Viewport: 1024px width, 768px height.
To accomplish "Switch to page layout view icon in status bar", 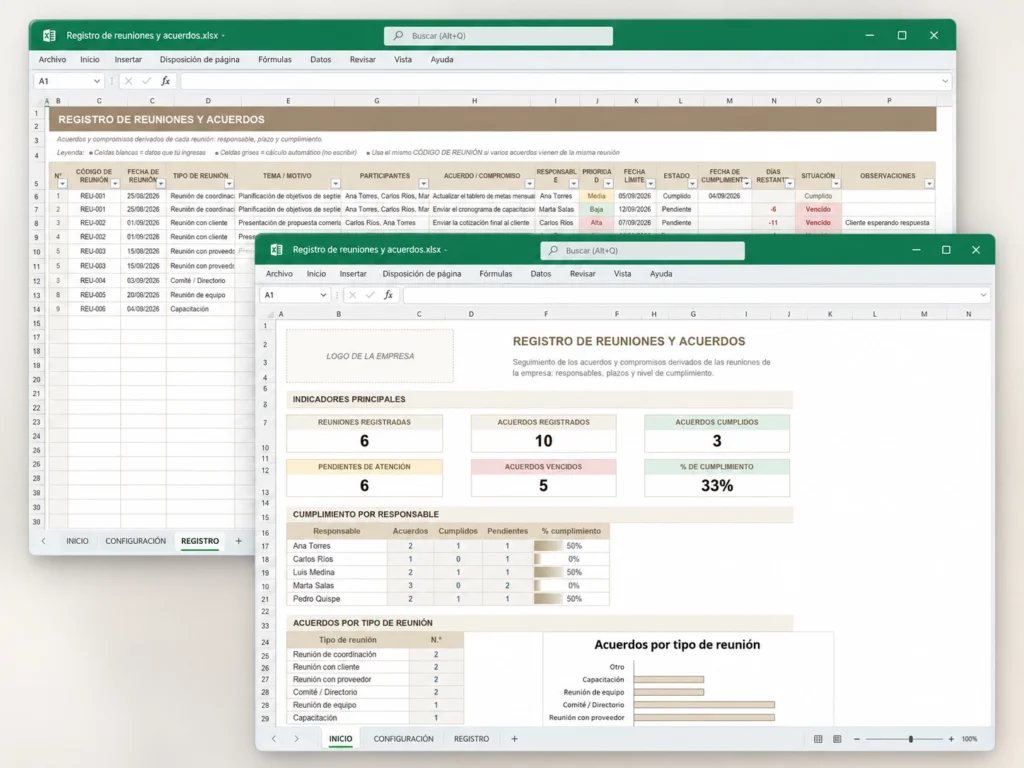I will coord(837,739).
